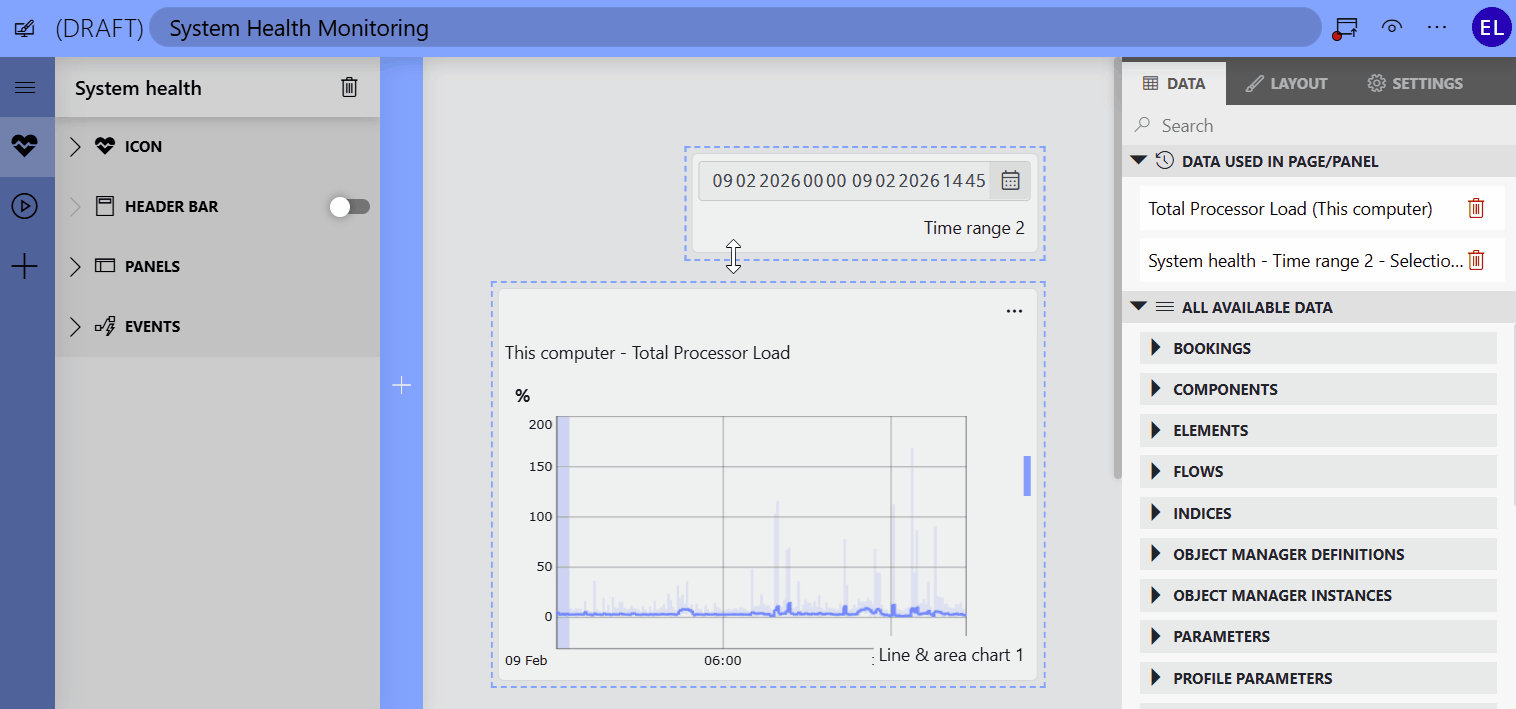Enable the Header Bar toggle switch
The width and height of the screenshot is (1516, 709).
click(350, 206)
